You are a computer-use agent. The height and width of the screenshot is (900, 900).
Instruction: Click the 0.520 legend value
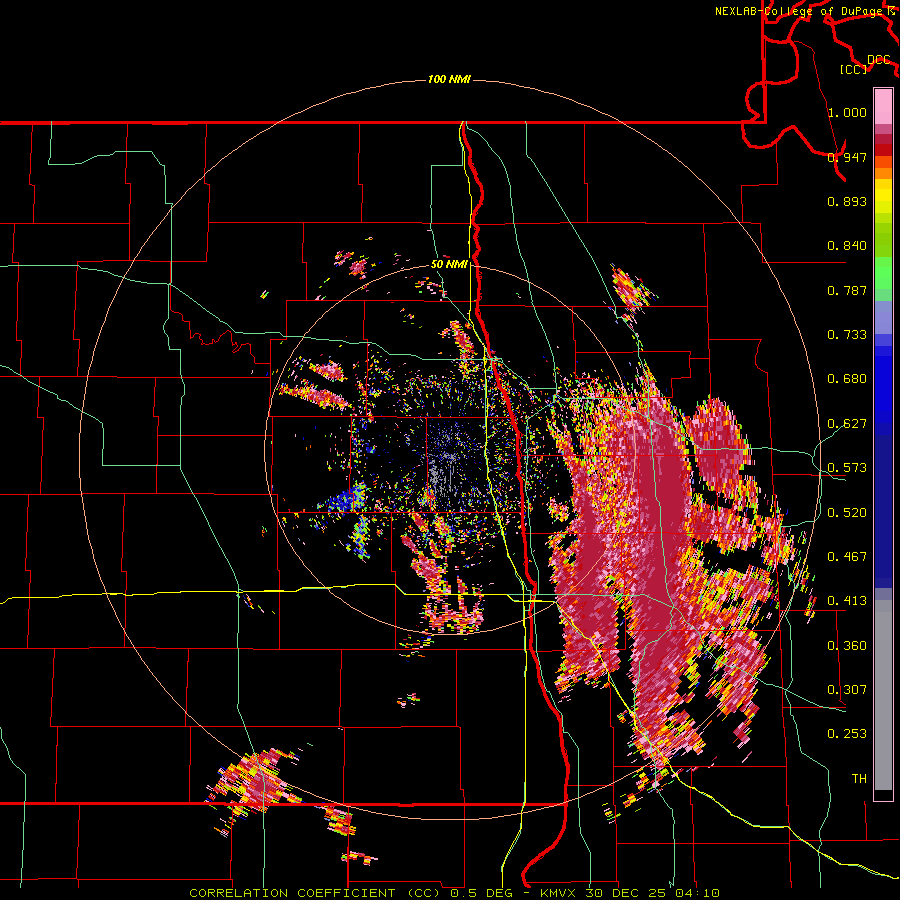click(847, 512)
